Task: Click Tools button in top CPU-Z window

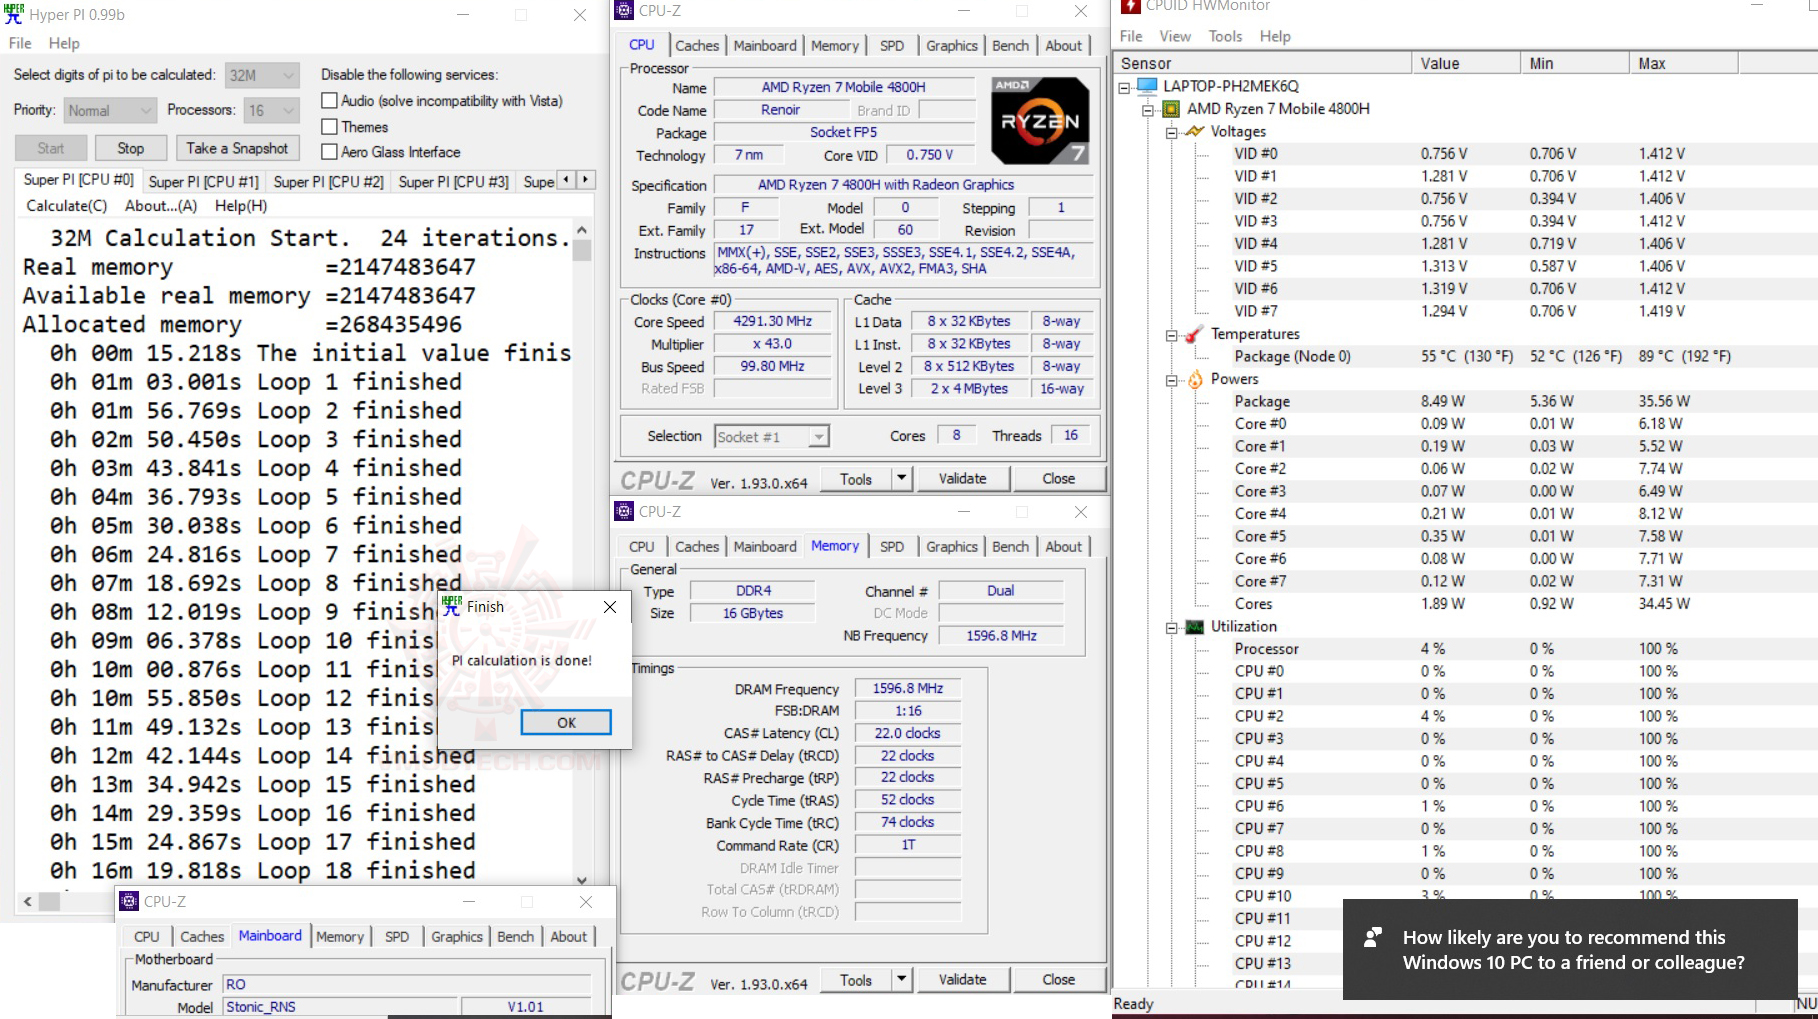Action: [x=856, y=479]
